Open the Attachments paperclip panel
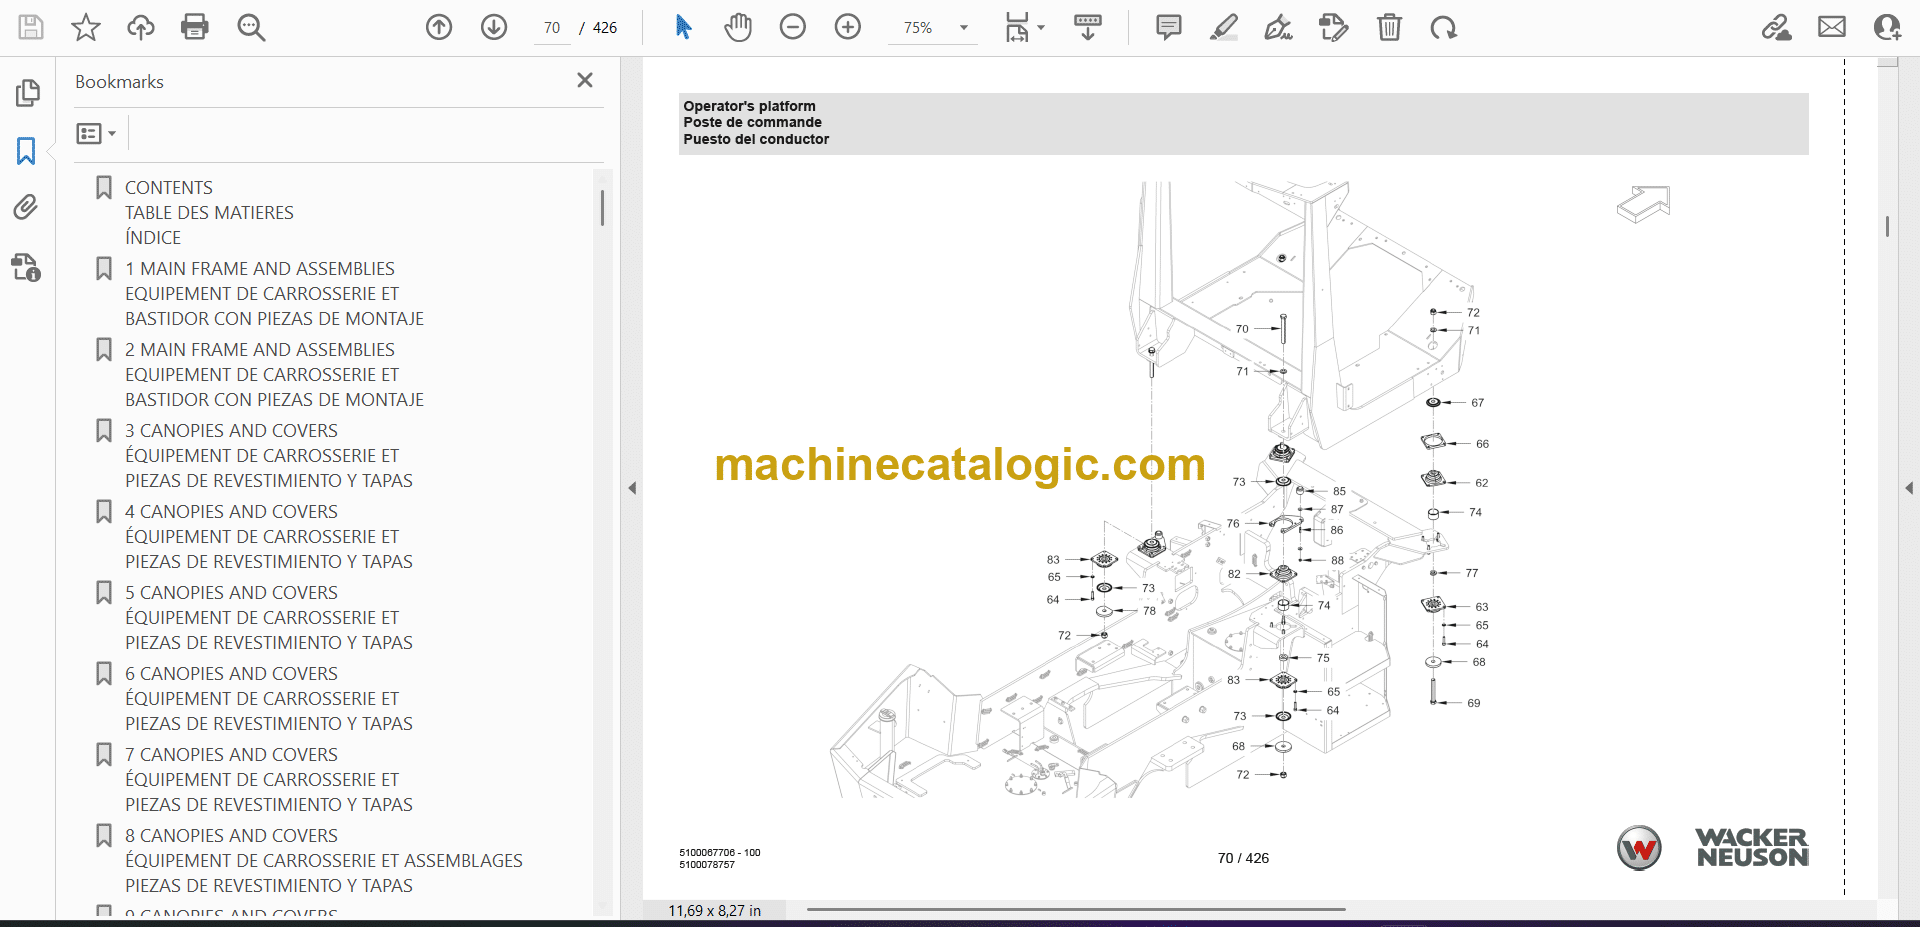Image resolution: width=1920 pixels, height=927 pixels. point(26,207)
